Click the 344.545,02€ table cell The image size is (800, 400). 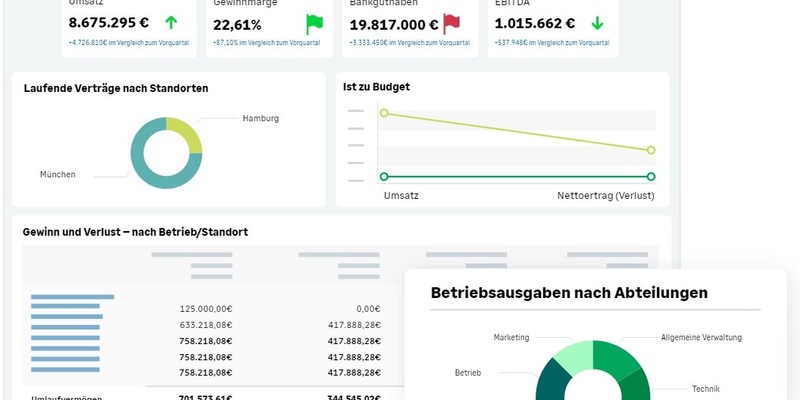tap(354, 397)
